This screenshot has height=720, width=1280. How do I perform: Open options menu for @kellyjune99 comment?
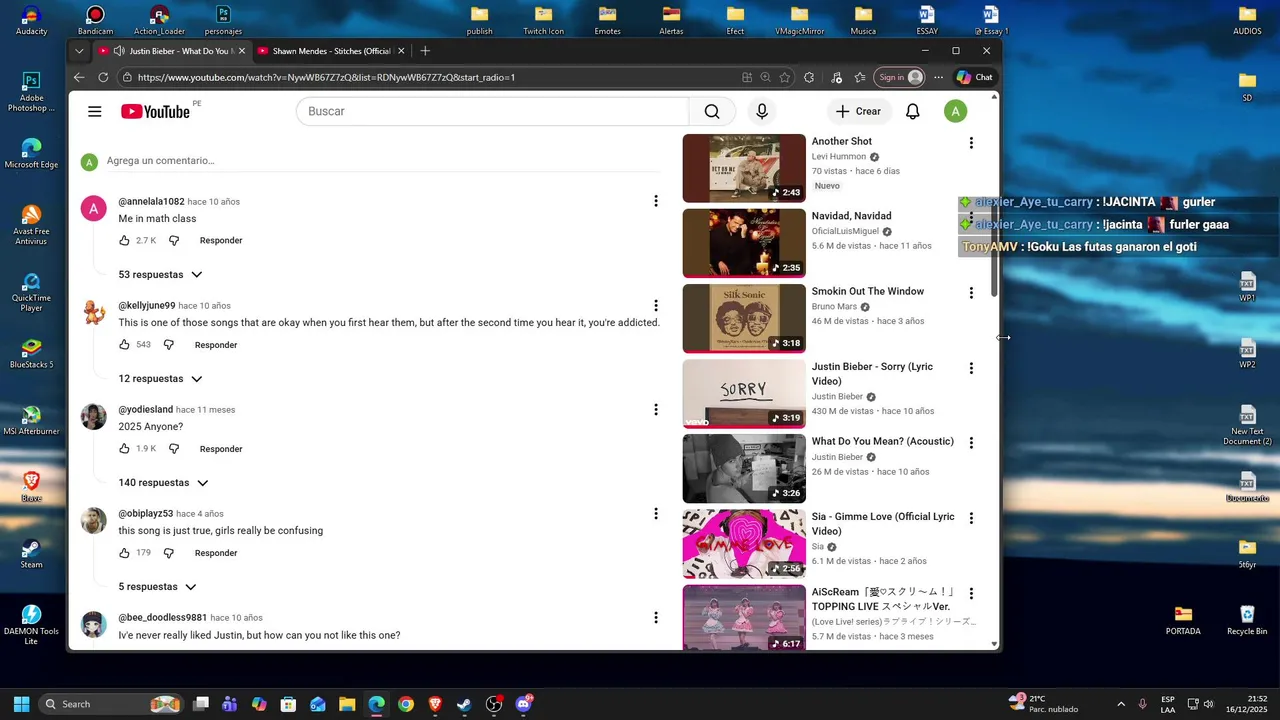(x=656, y=305)
